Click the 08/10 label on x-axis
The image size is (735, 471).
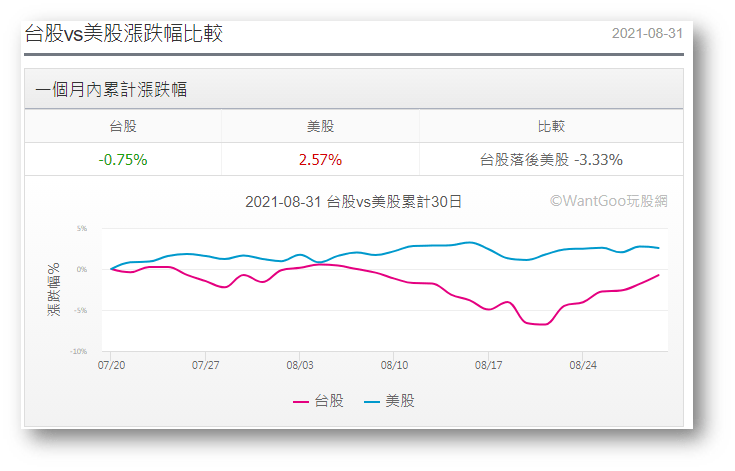(394, 366)
